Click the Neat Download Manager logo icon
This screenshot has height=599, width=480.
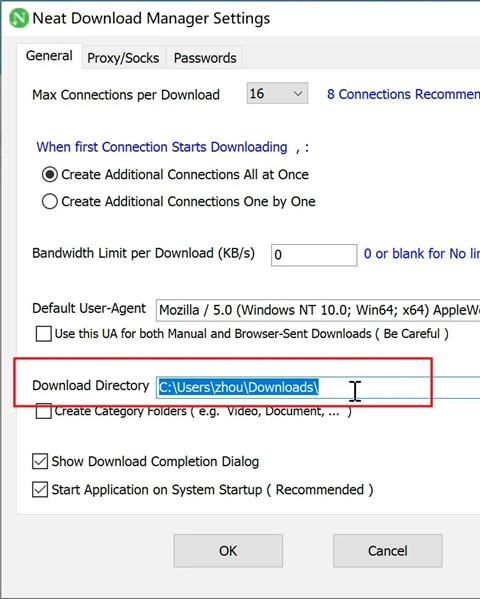coord(19,18)
